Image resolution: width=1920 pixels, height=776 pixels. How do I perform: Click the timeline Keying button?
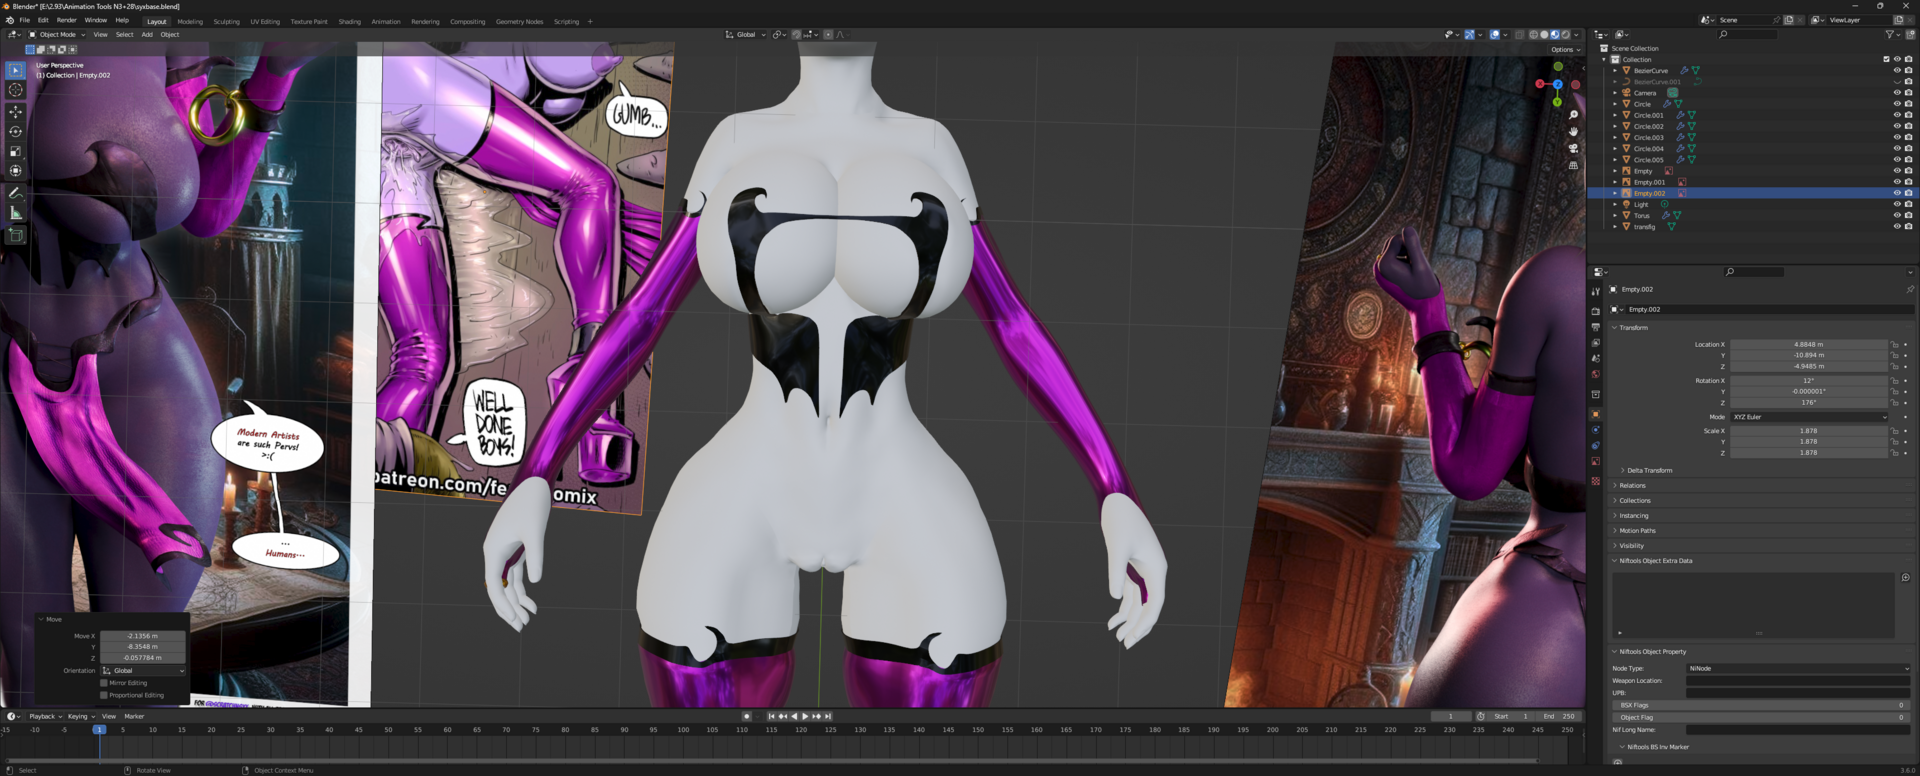(80, 716)
